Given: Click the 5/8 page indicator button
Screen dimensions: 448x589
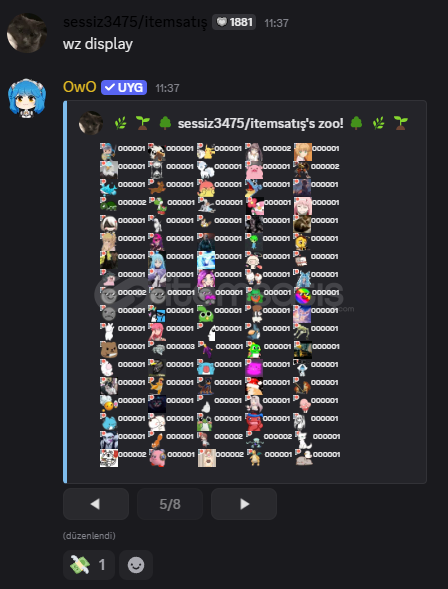Looking at the screenshot, I should click(x=170, y=504).
